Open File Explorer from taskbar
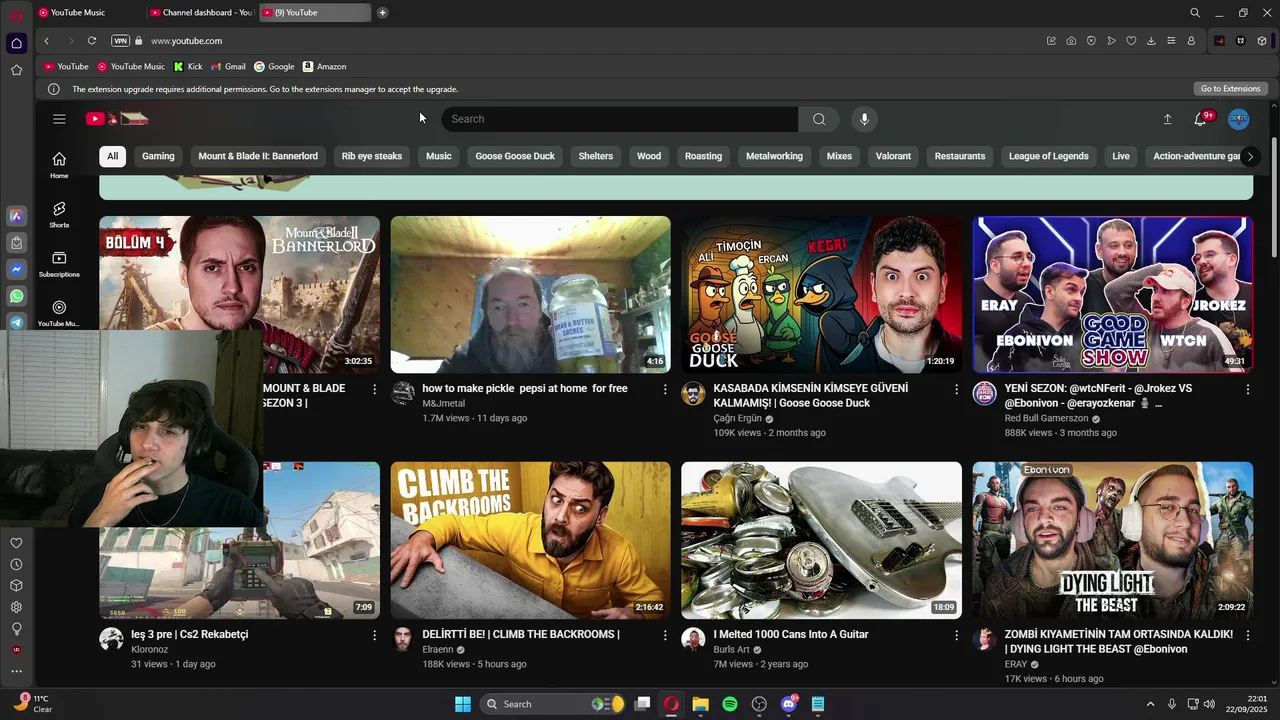Screen dimensions: 1280x720 coord(700,704)
